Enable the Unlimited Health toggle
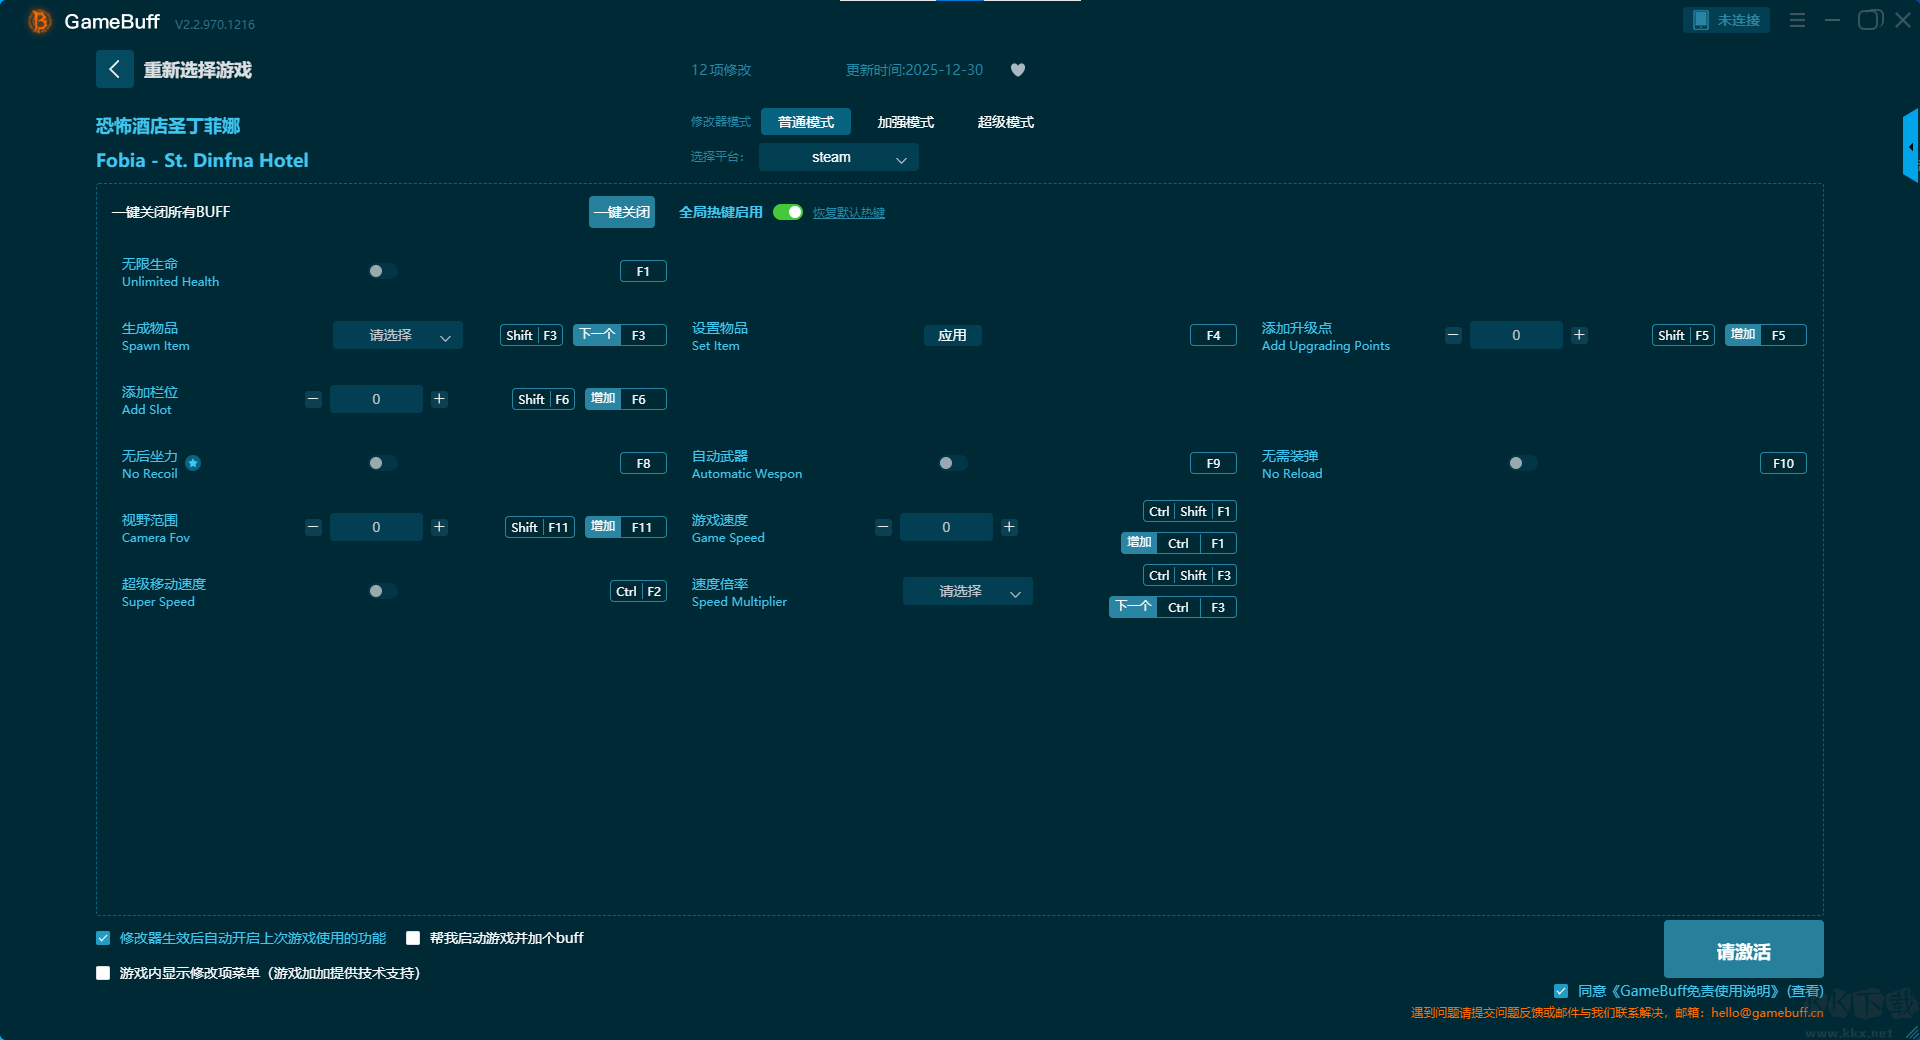This screenshot has width=1920, height=1040. [x=382, y=271]
